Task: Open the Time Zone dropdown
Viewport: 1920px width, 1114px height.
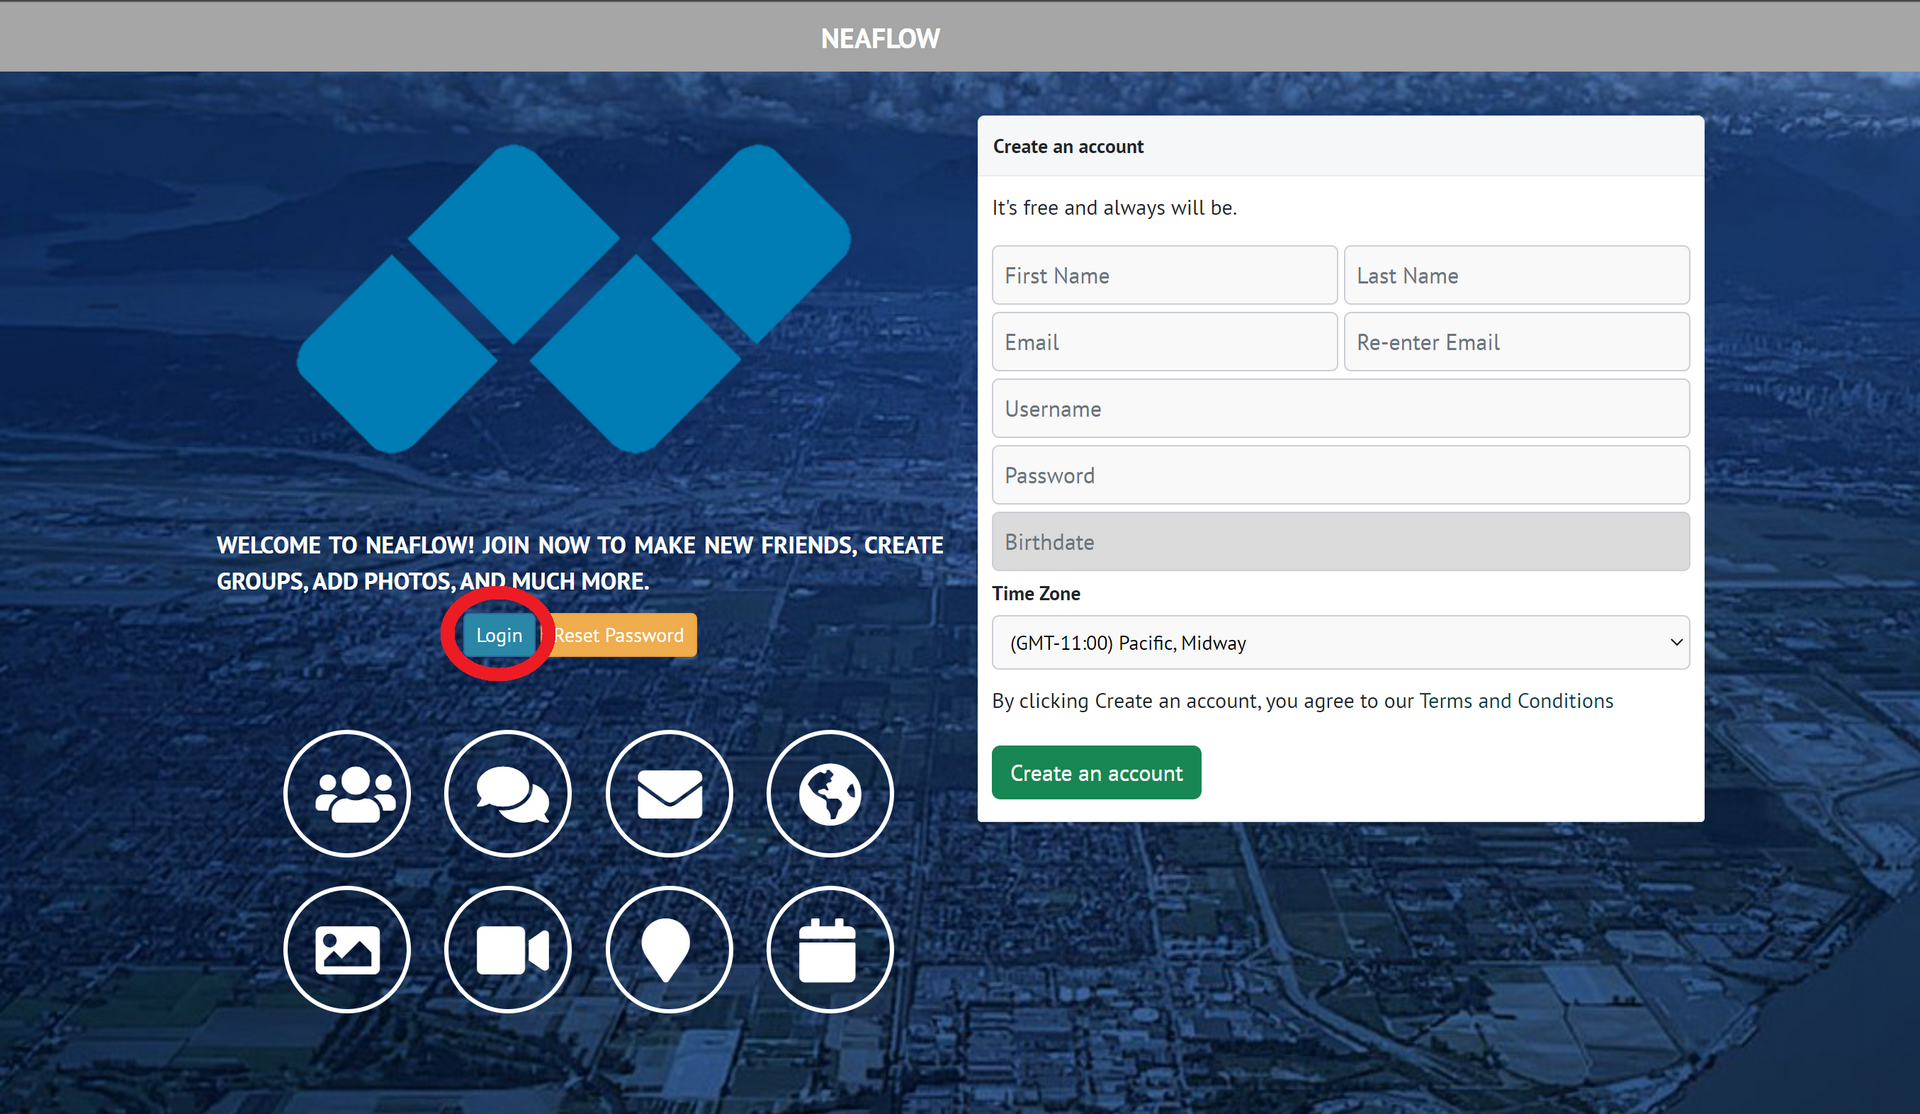Action: click(x=1340, y=643)
